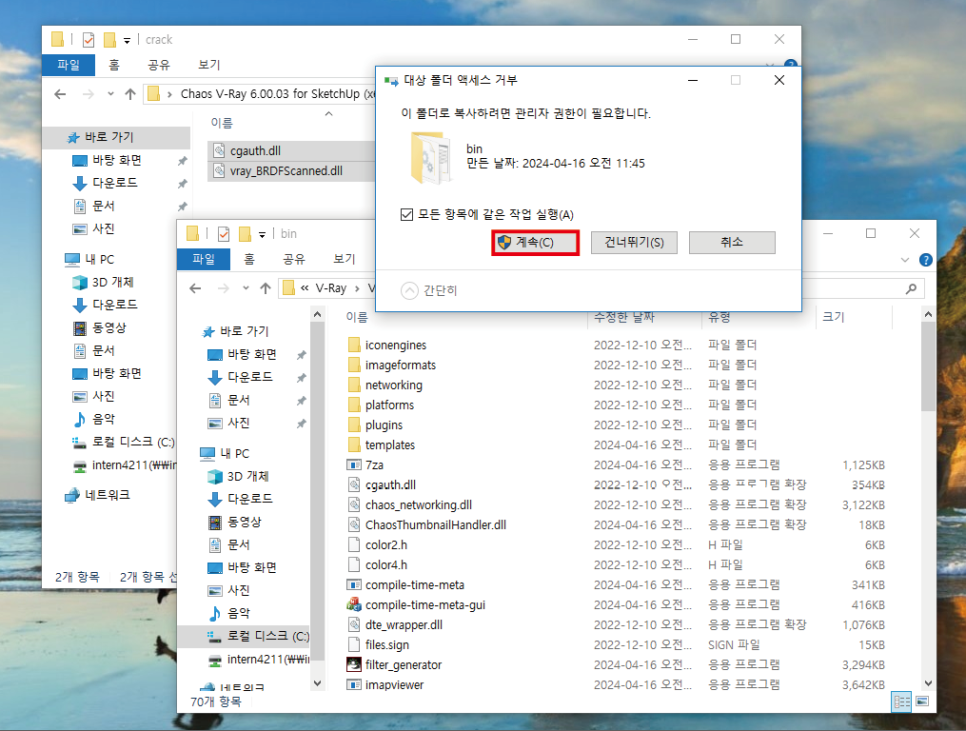Open 홈 tab in crack window
Viewport: 966px width, 731px height.
[114, 65]
